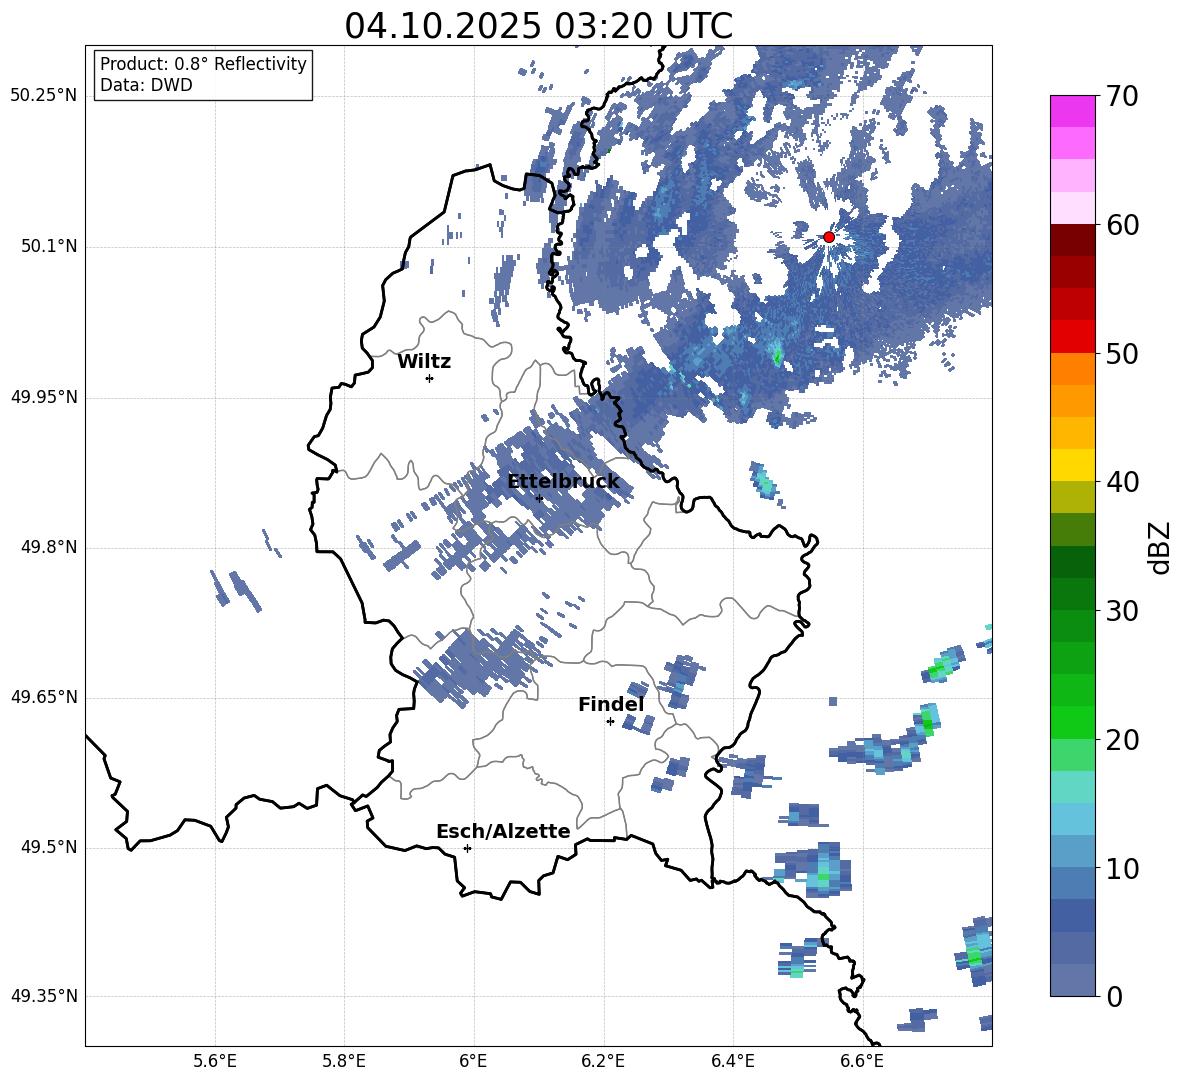Click the Esch/Alzette city label

(503, 831)
